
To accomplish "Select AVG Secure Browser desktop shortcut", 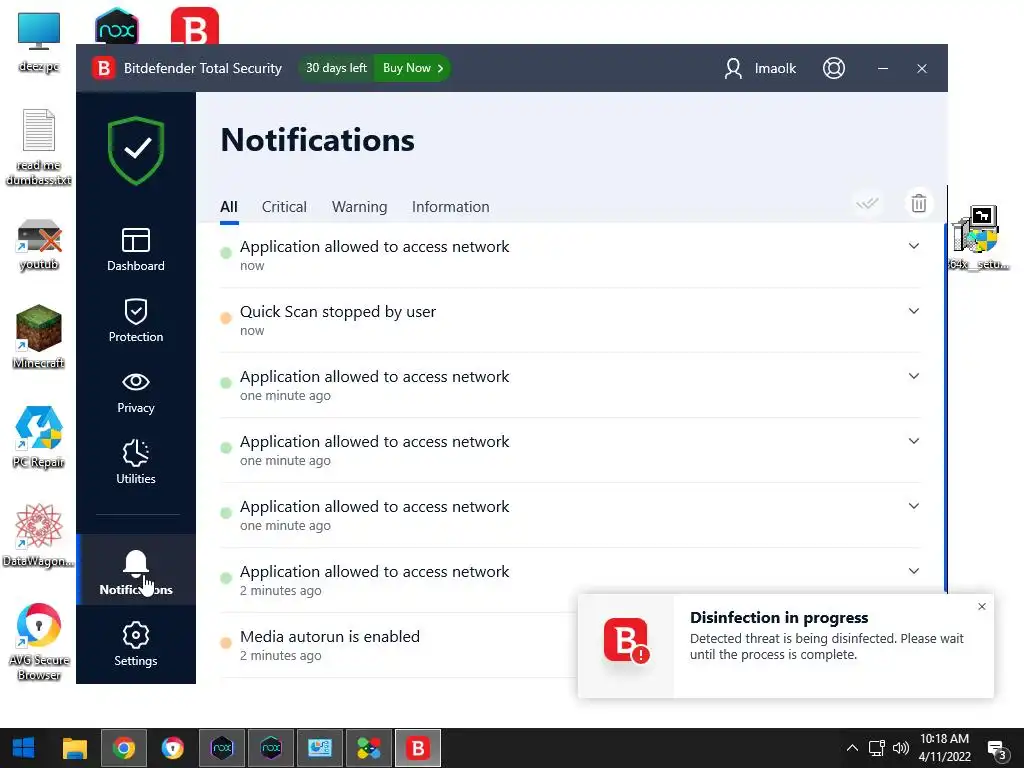I will [39, 642].
